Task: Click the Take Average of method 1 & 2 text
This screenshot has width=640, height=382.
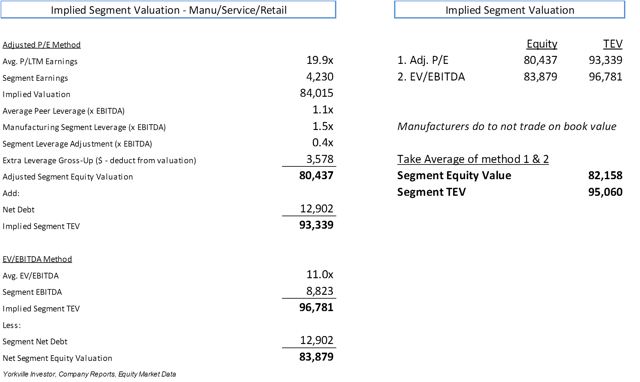Action: (x=473, y=159)
